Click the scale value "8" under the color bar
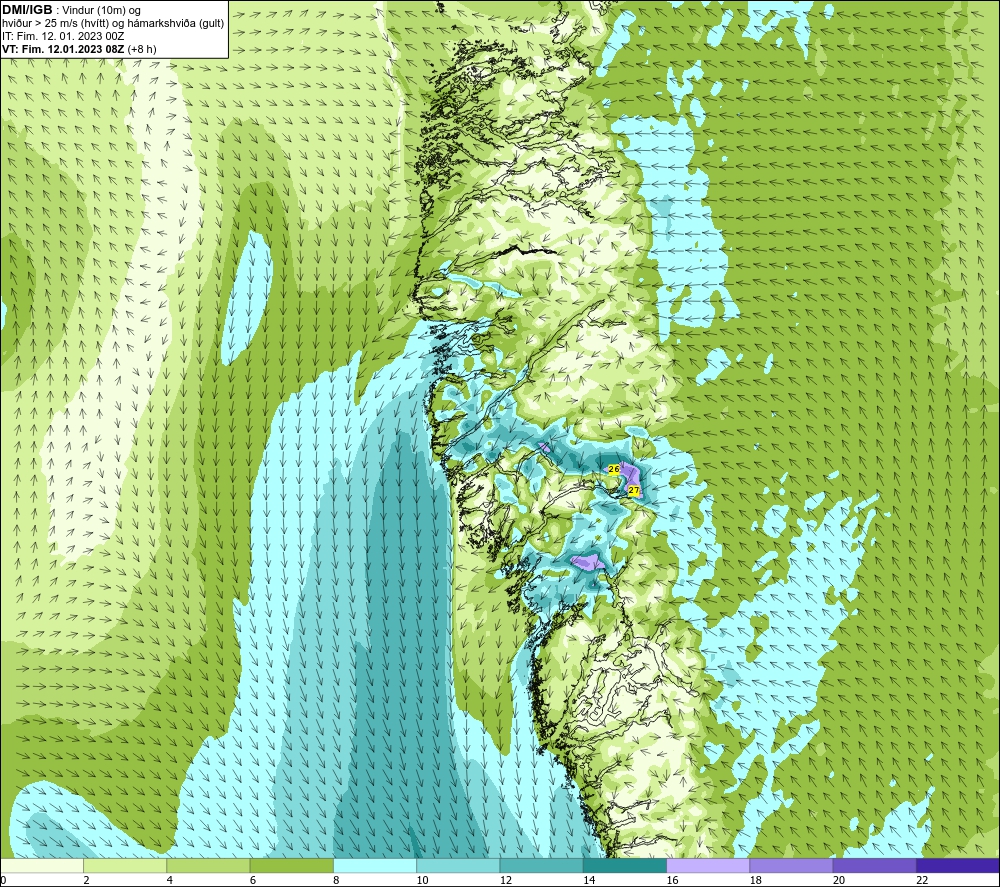This screenshot has height=887, width=1000. point(336,880)
